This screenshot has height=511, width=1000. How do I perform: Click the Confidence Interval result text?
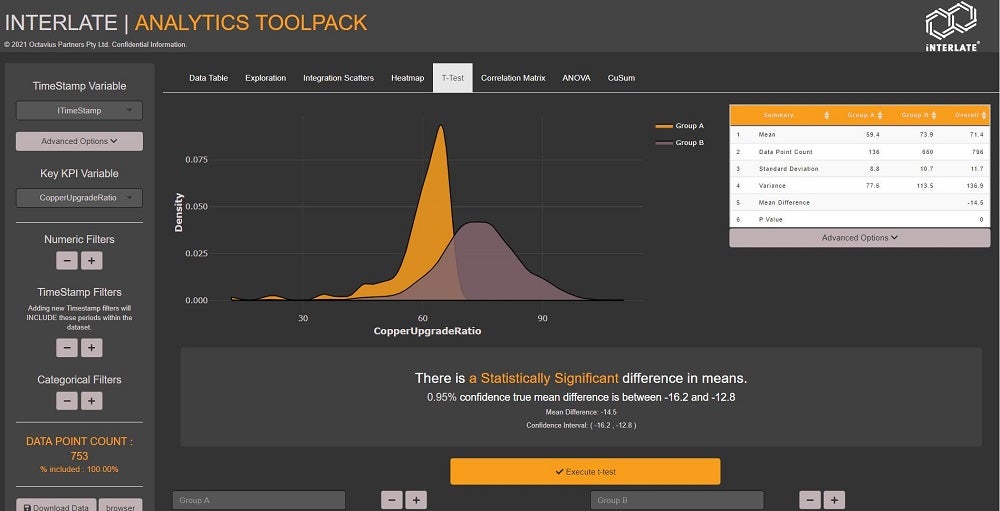pos(581,425)
